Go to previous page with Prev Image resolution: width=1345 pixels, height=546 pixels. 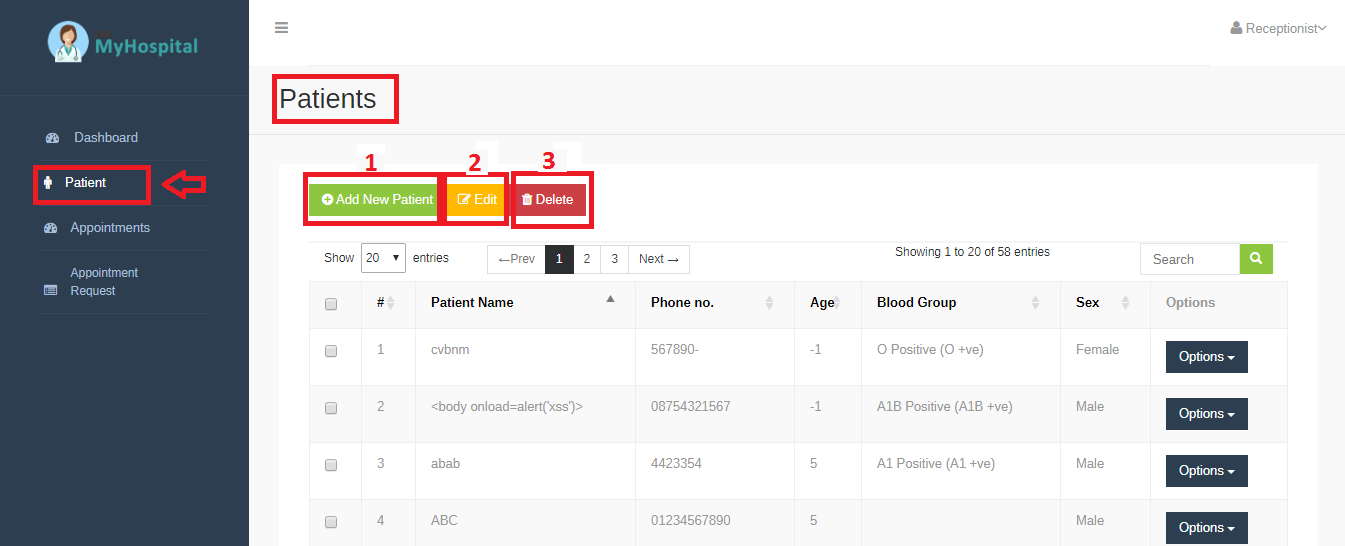(x=516, y=259)
